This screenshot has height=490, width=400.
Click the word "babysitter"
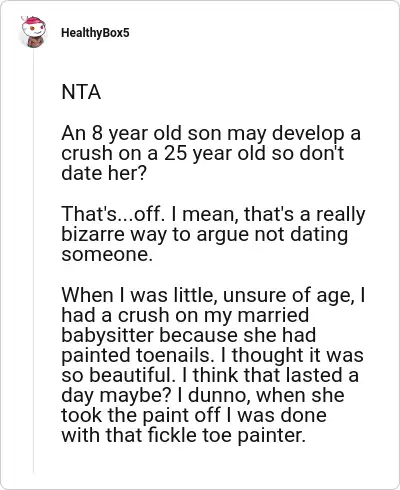108,335
